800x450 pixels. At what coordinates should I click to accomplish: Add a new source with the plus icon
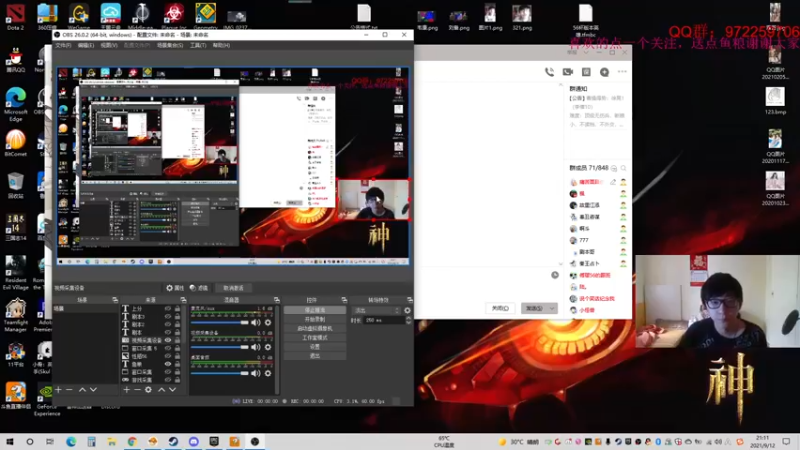pyautogui.click(x=127, y=390)
